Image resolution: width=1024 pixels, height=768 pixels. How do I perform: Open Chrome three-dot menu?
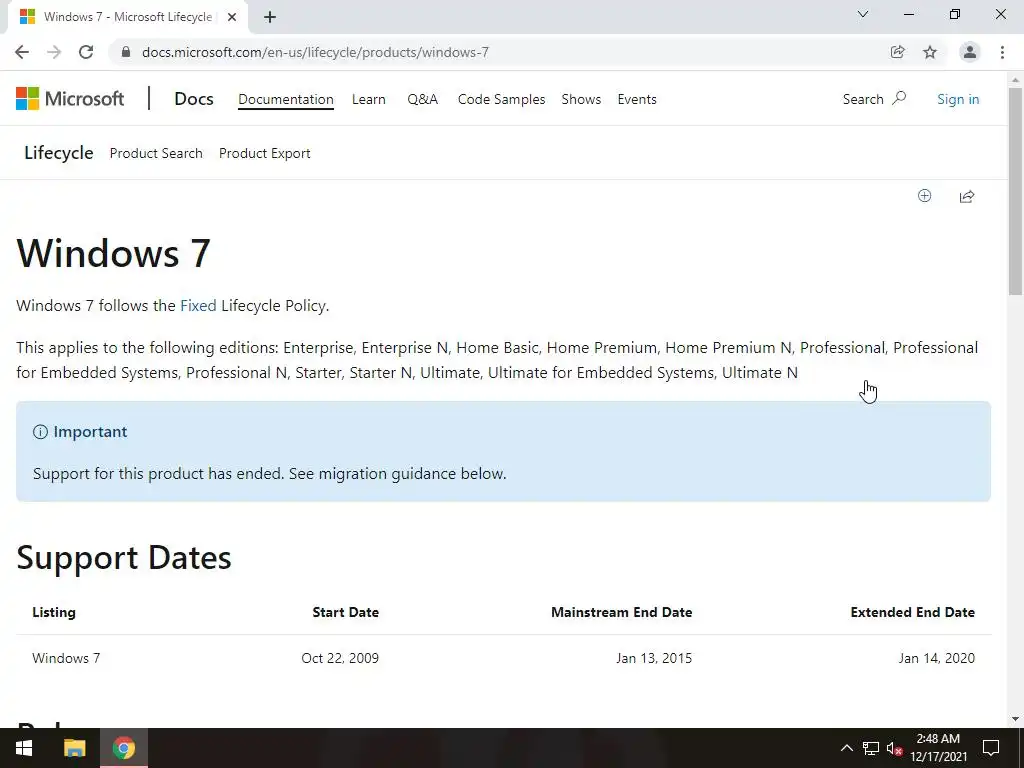1002,52
